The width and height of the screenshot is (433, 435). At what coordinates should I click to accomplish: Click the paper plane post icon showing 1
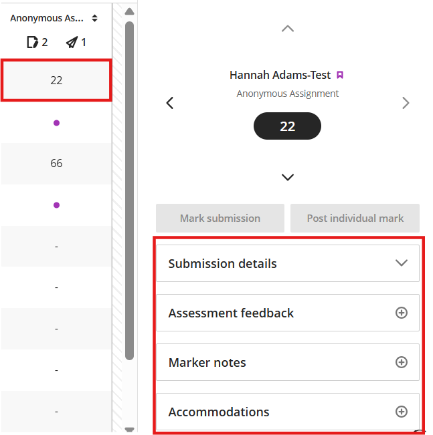[72, 42]
